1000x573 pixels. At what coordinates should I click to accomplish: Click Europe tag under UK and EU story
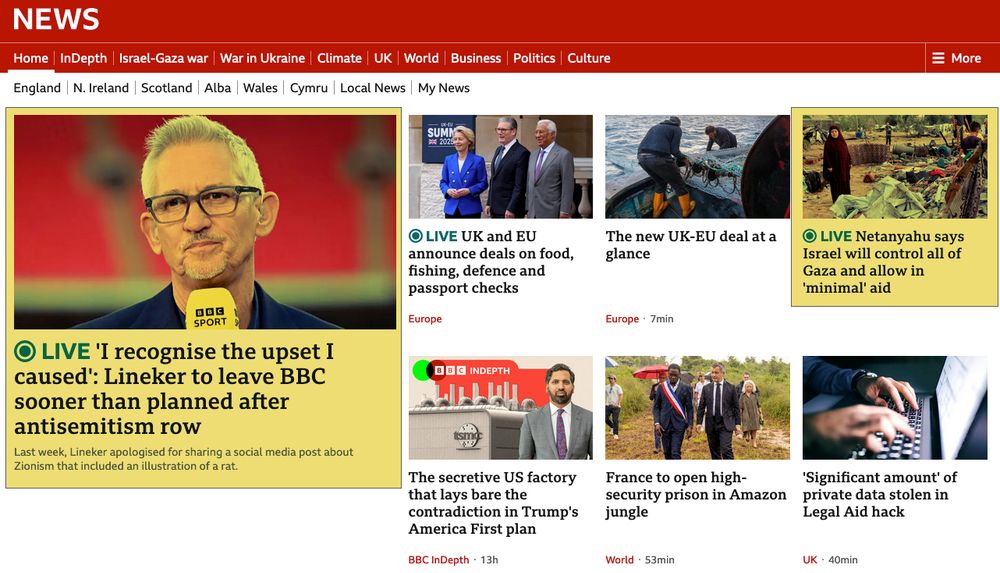pyautogui.click(x=425, y=319)
